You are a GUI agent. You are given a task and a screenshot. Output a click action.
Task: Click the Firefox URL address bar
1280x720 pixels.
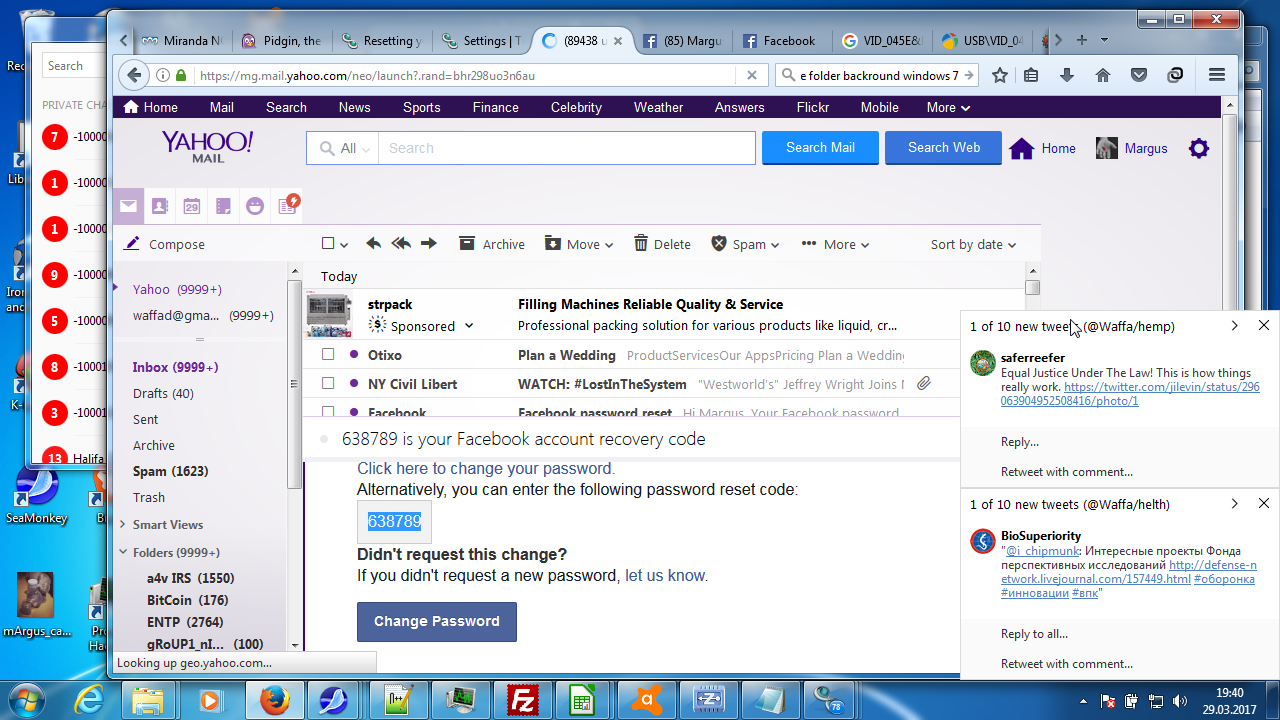click(x=465, y=75)
